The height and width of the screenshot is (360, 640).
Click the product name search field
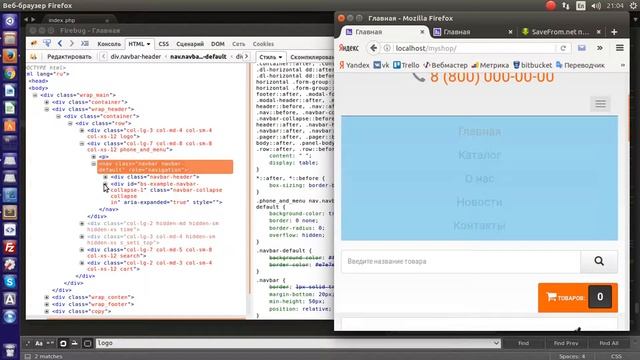tap(461, 261)
